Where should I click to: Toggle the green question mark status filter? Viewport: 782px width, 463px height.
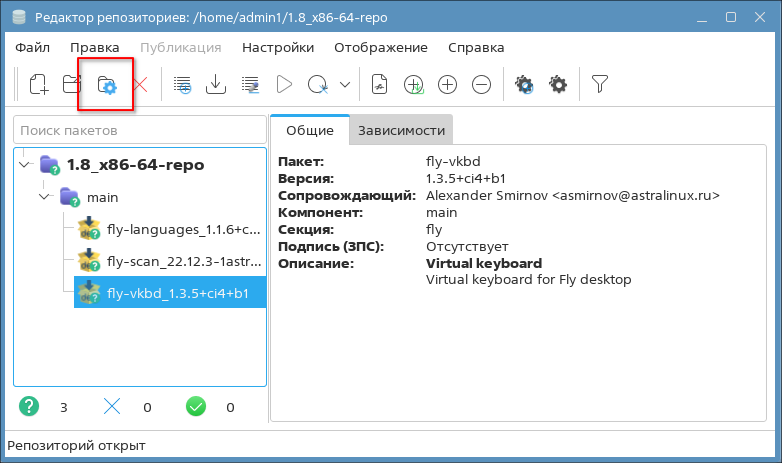[x=30, y=407]
